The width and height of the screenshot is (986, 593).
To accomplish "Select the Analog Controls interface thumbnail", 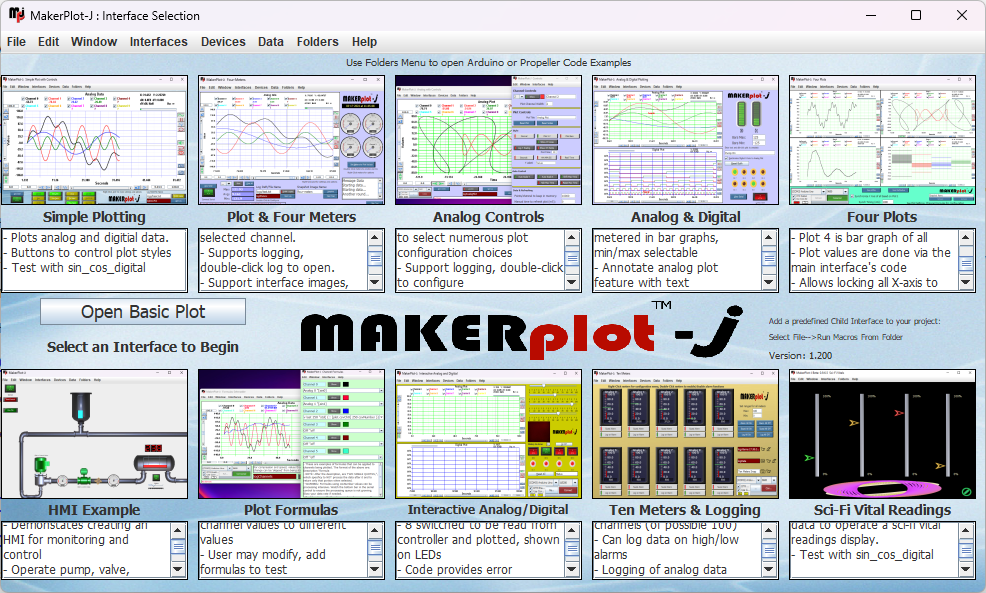I will tap(489, 140).
